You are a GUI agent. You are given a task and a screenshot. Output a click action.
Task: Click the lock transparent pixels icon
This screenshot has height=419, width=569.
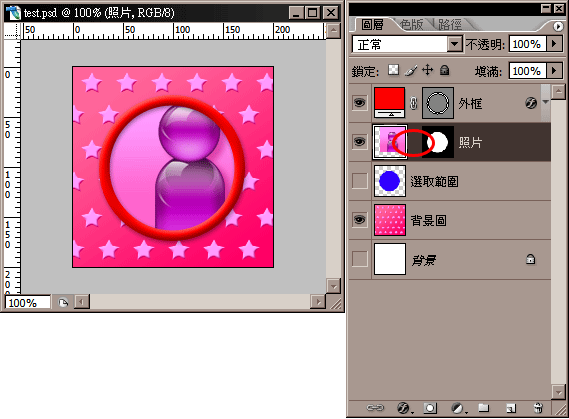[393, 70]
